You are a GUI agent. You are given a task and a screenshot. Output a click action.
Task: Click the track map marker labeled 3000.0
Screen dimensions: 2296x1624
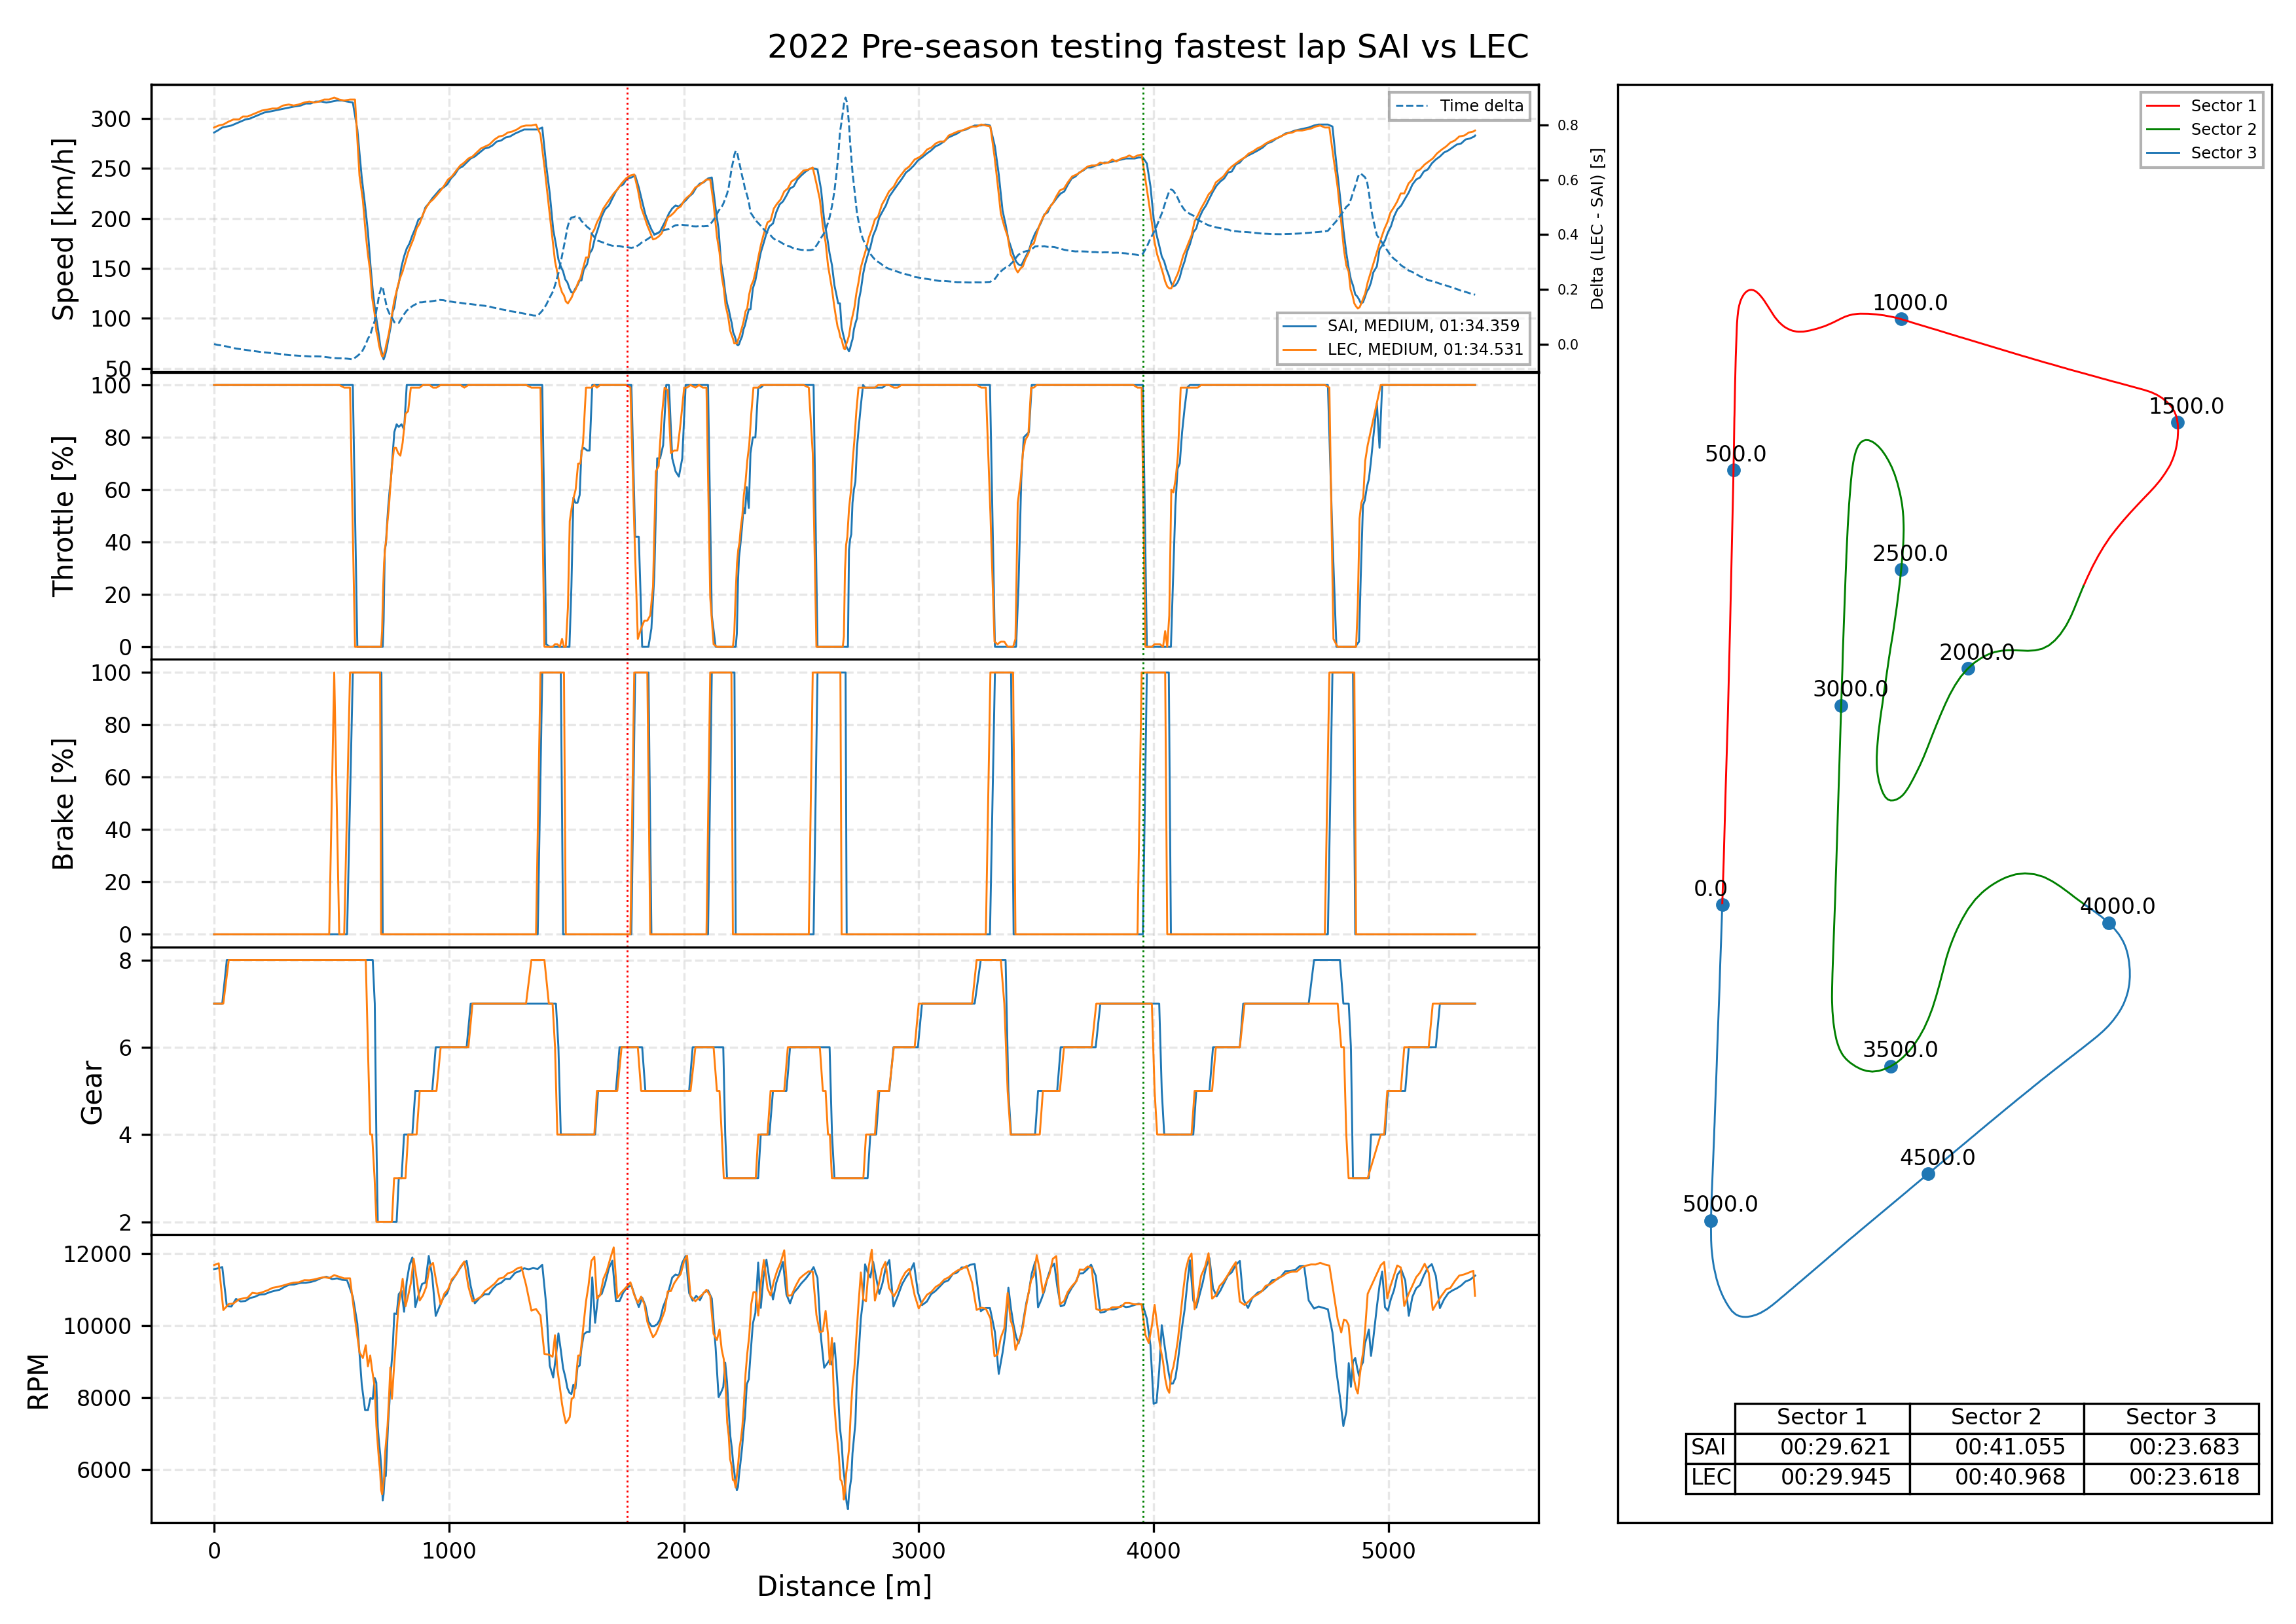tap(1841, 706)
